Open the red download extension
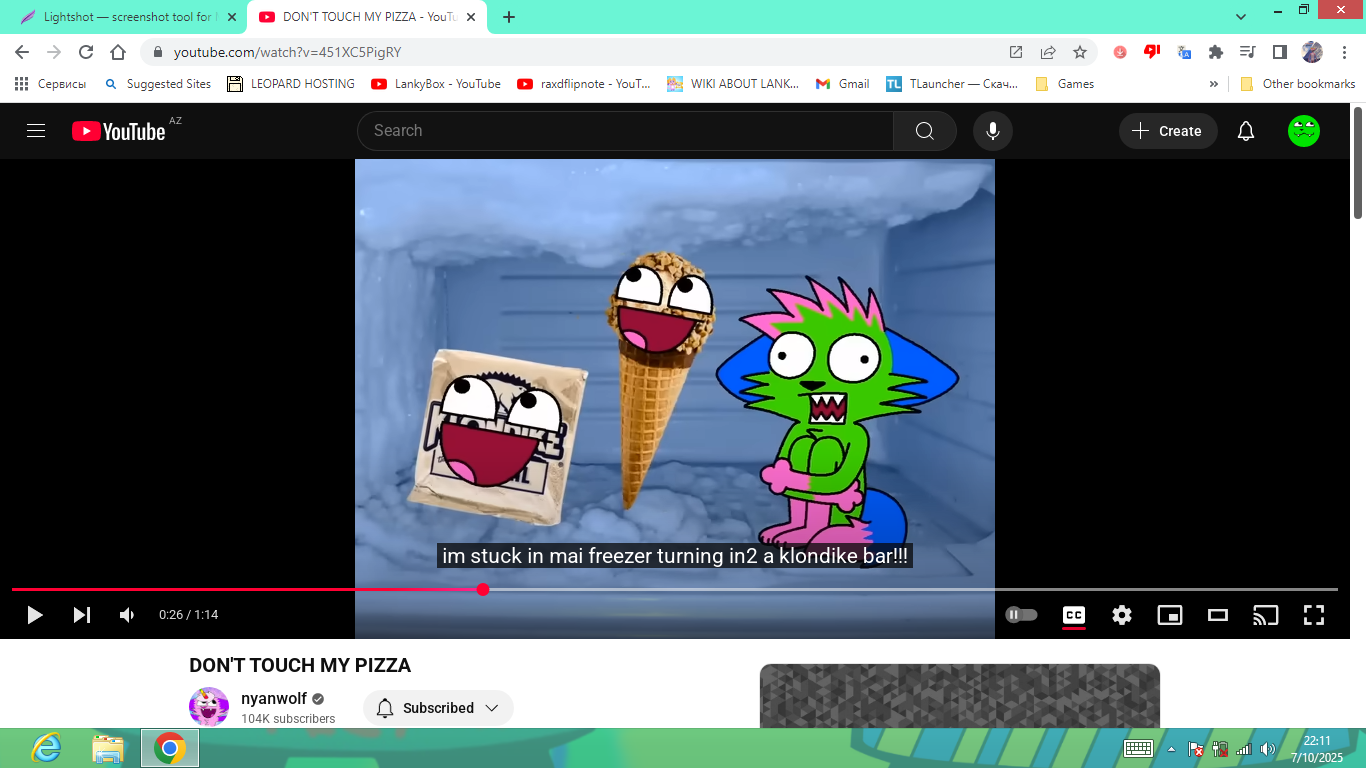 [1120, 52]
